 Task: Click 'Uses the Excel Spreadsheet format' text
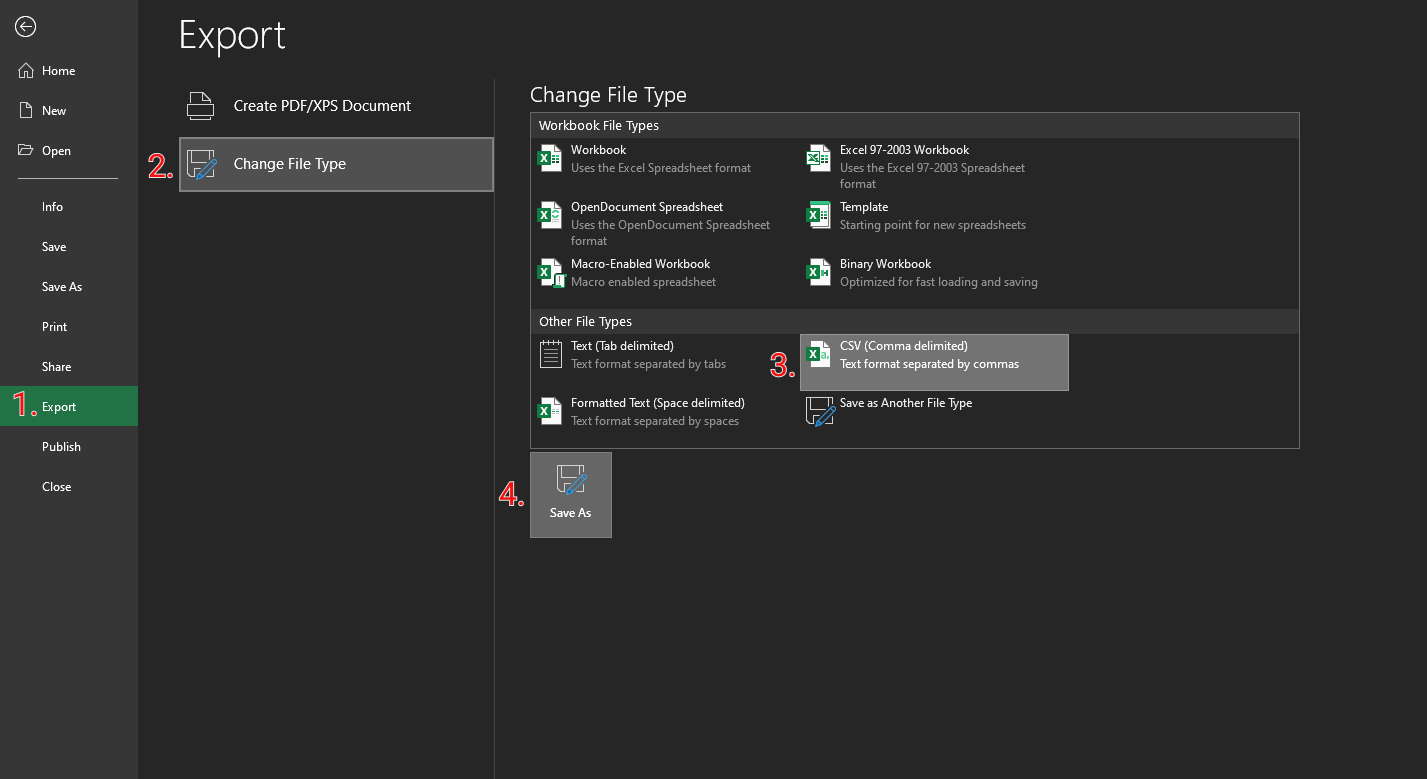[661, 168]
